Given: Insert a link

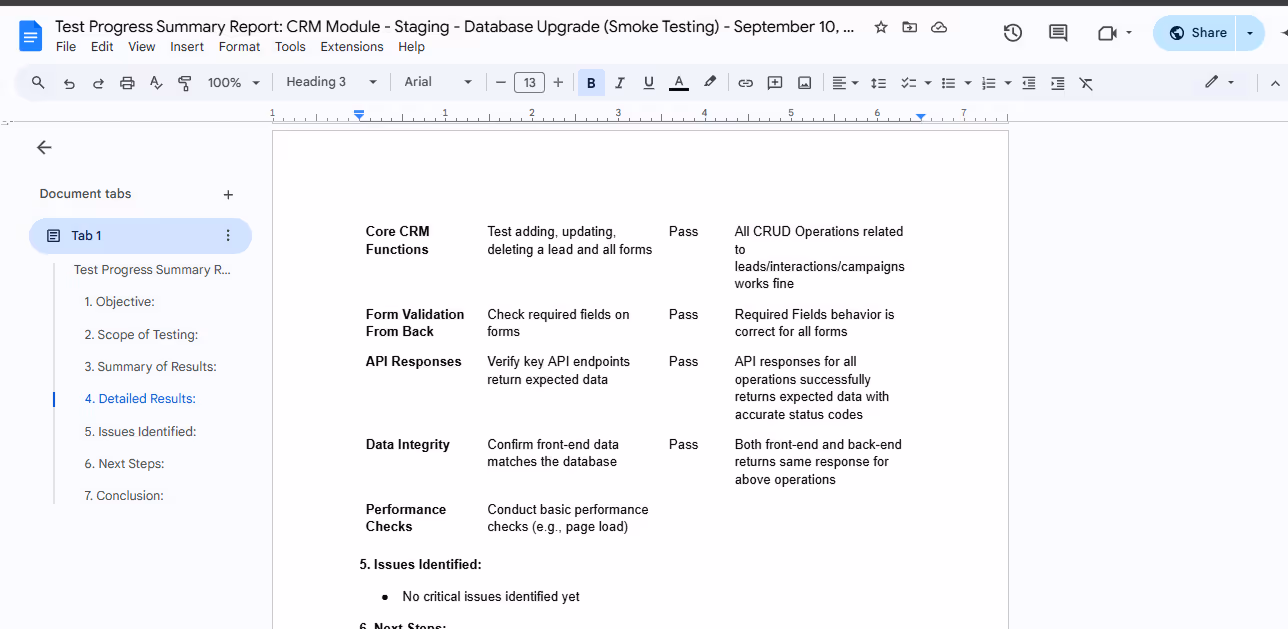Looking at the screenshot, I should (x=745, y=83).
